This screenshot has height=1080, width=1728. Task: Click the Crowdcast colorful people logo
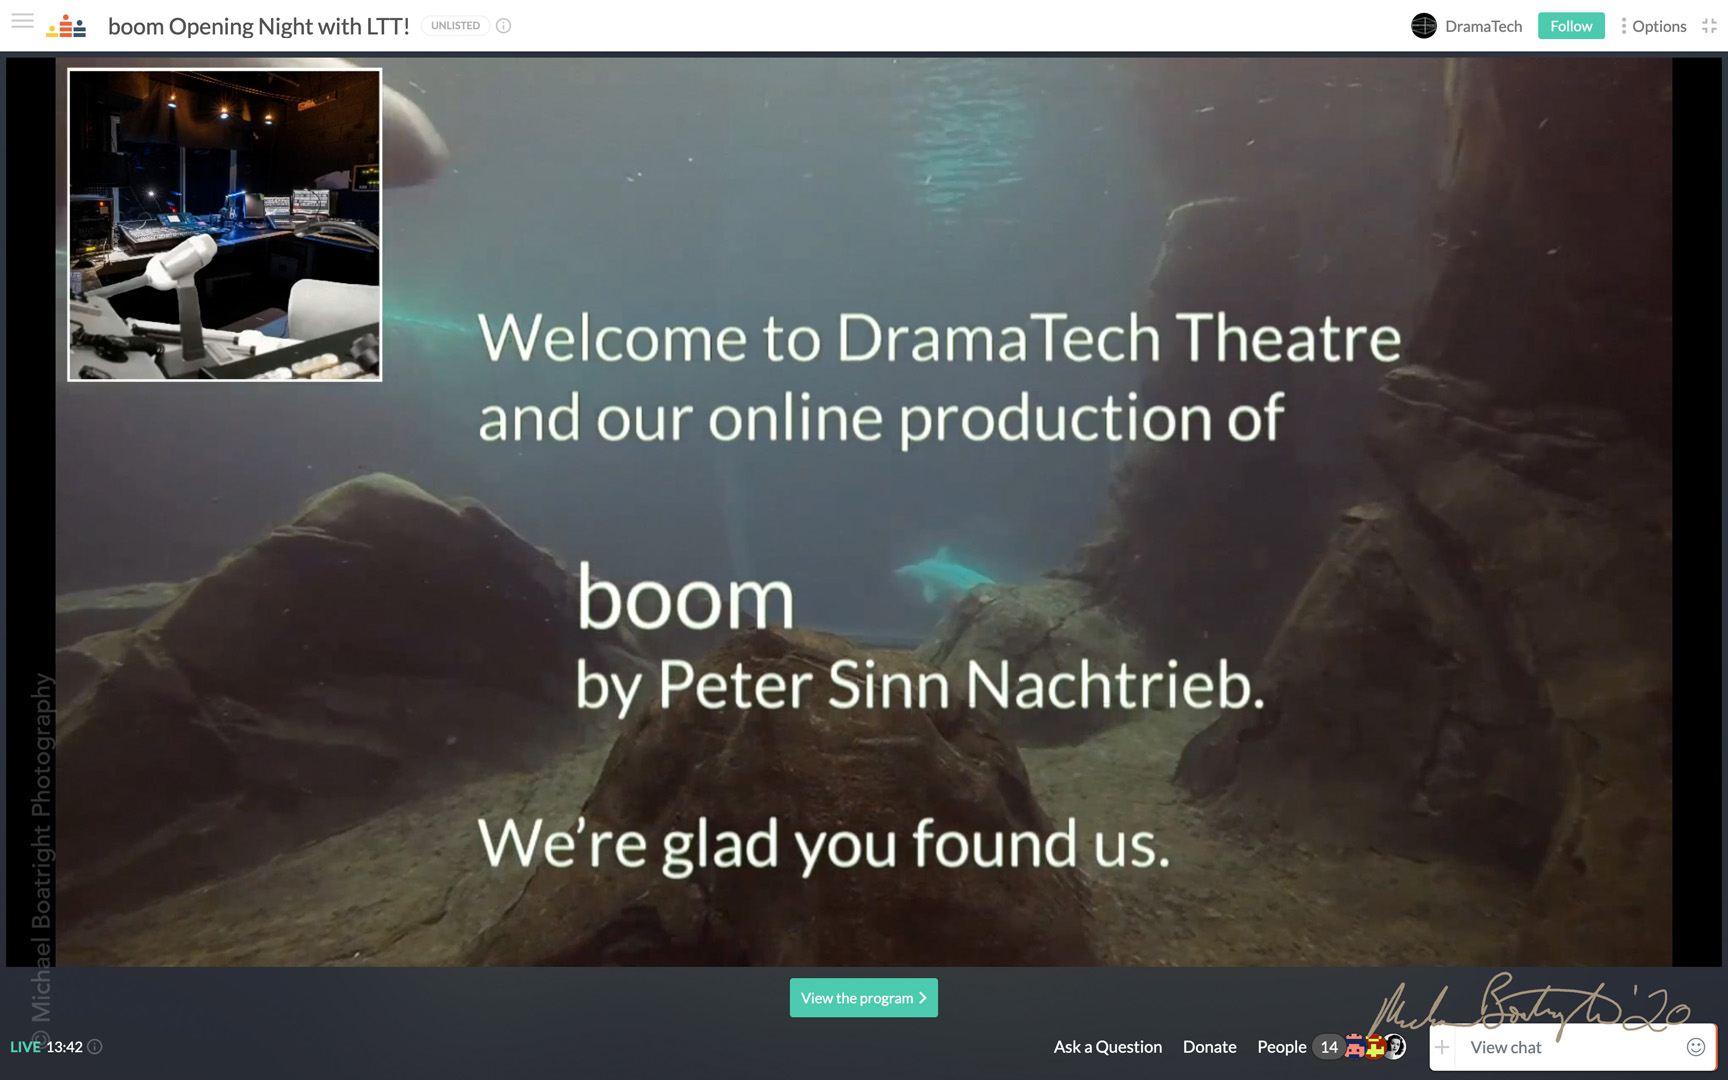click(x=66, y=26)
